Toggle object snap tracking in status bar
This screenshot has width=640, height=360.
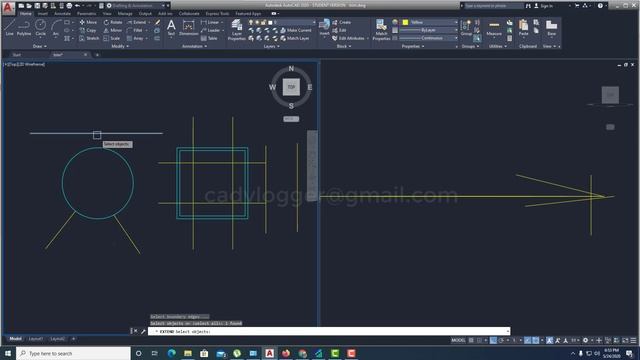coord(528,340)
